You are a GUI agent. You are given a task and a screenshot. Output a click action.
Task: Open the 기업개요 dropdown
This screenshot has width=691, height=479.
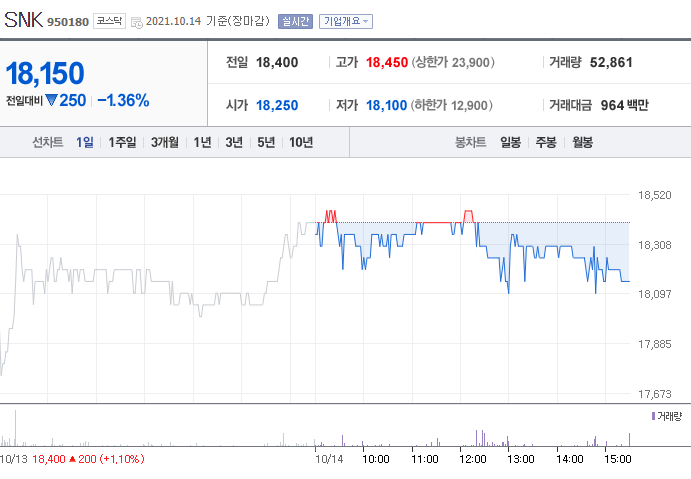346,21
